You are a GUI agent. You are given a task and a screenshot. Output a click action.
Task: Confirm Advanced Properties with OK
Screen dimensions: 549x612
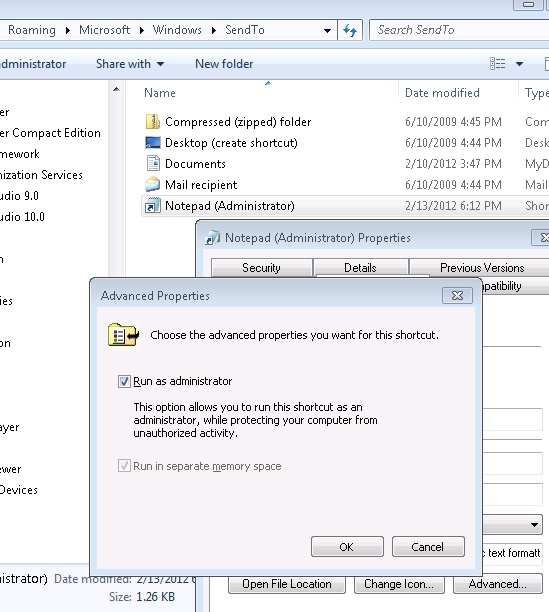[347, 546]
